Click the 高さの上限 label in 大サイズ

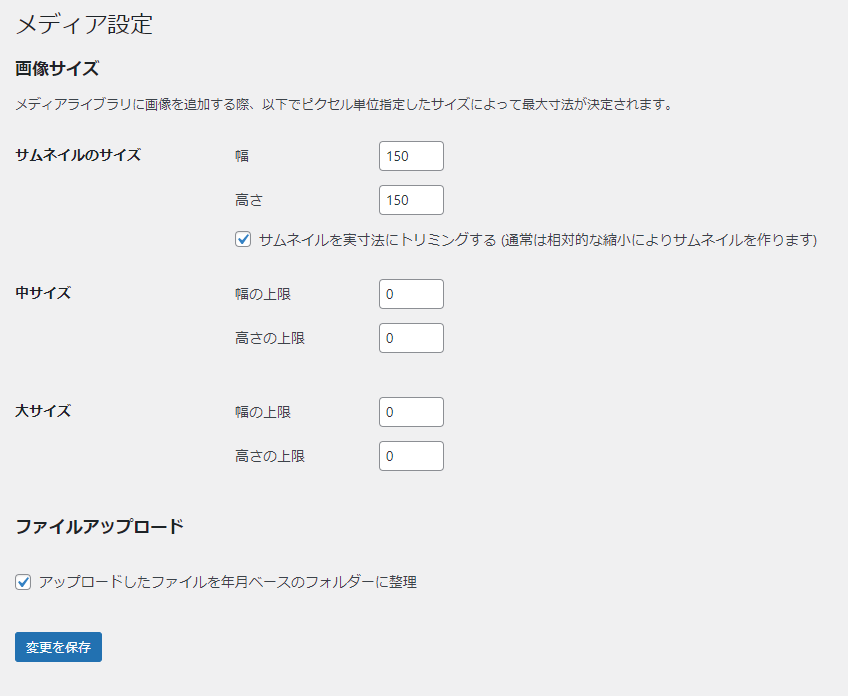[270, 456]
